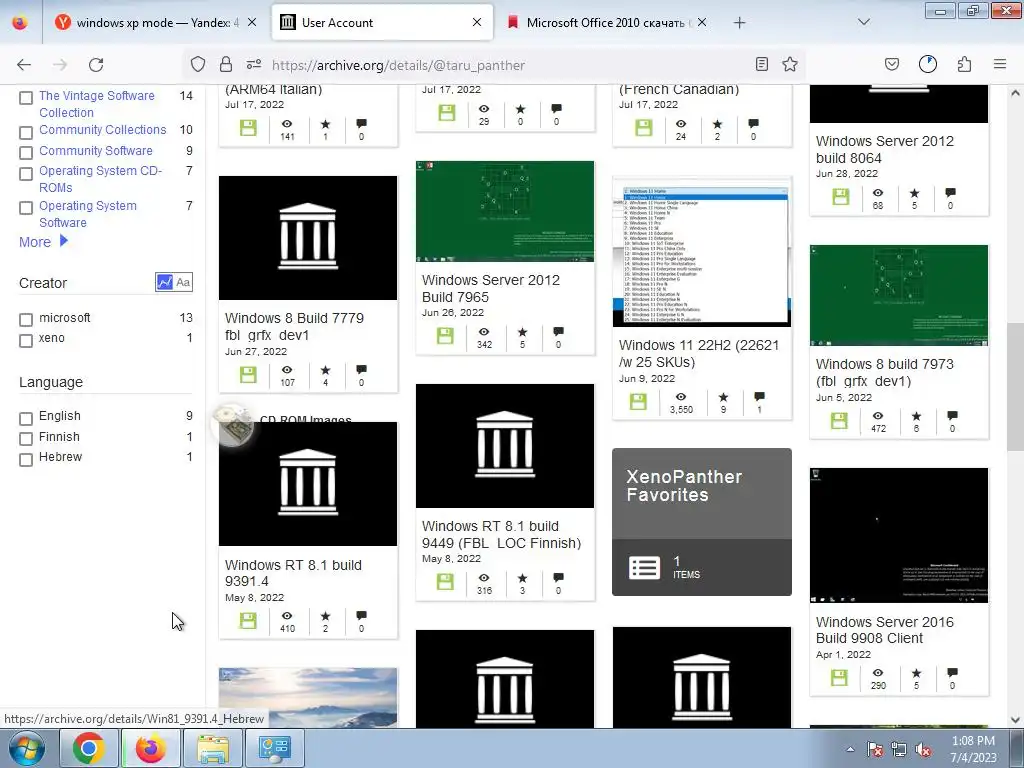This screenshot has height=768, width=1024.
Task: Click the page vertical scrollbar thumb
Action: [1015, 387]
